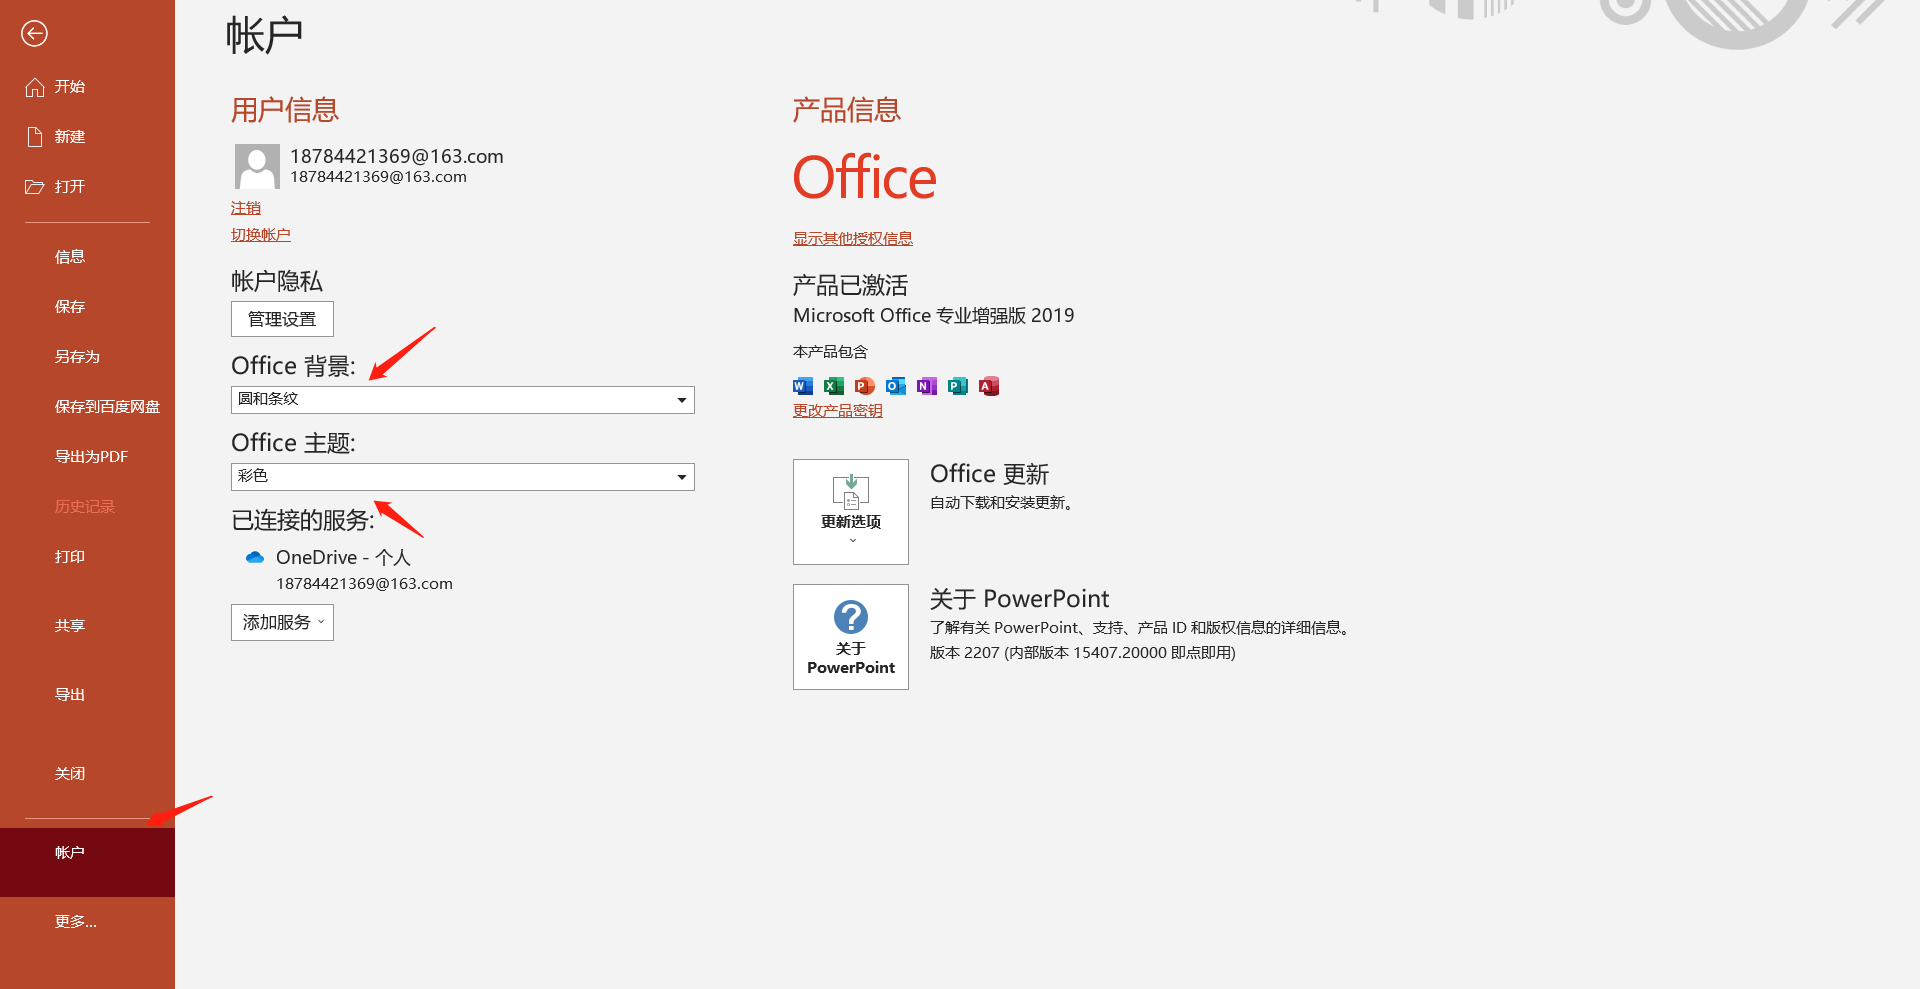Click the 显示其他授权信息 link
This screenshot has height=989, width=1920.
[x=853, y=239]
